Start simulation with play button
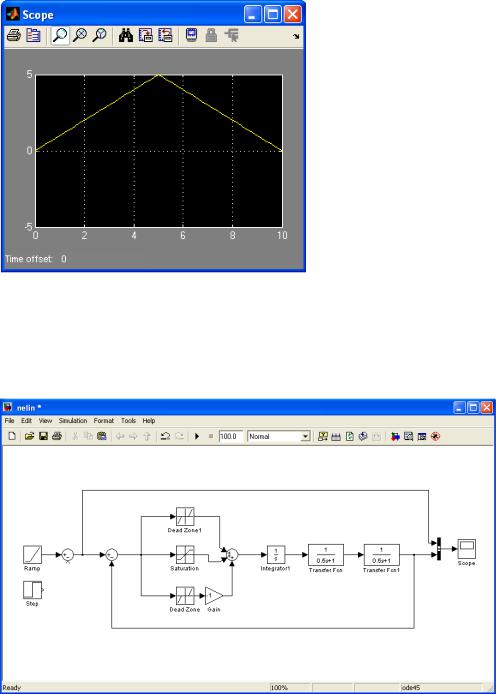 tap(197, 436)
